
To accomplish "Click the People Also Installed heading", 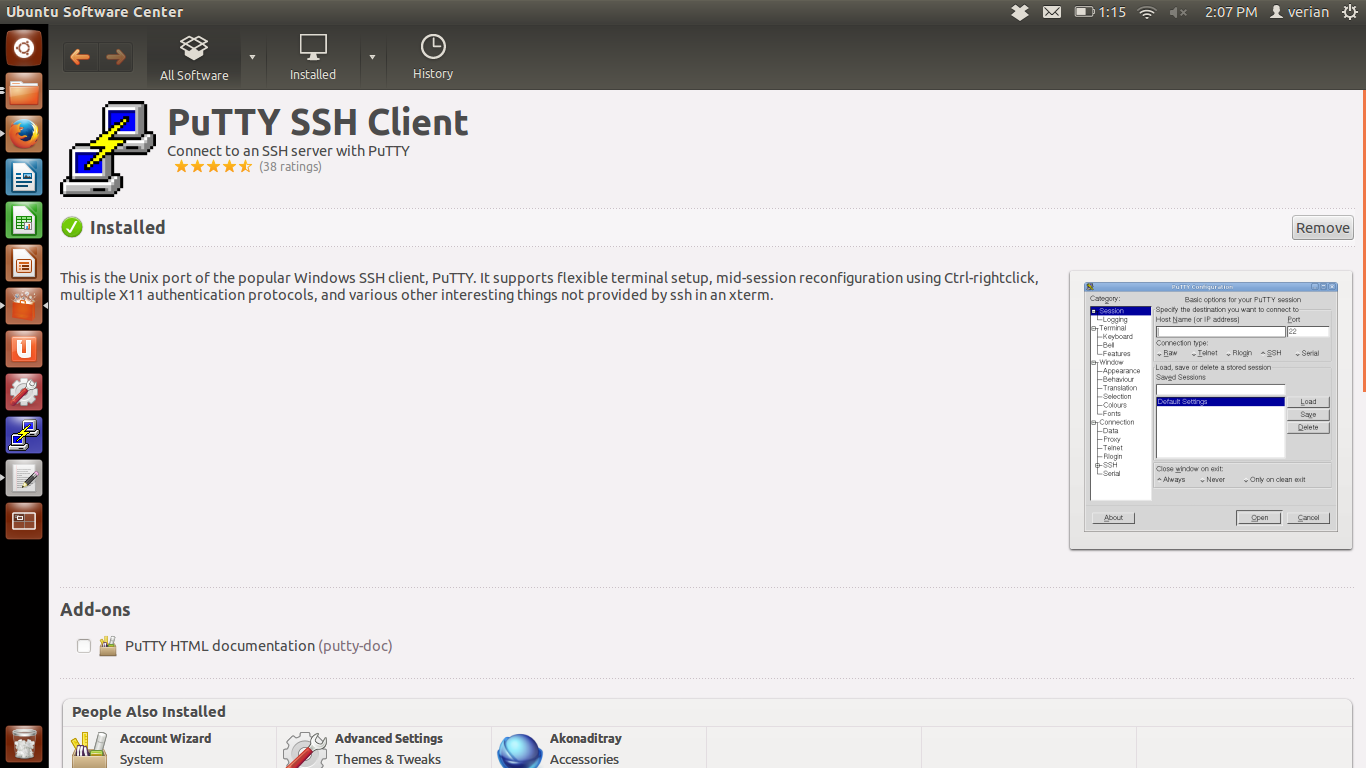I will pos(149,712).
